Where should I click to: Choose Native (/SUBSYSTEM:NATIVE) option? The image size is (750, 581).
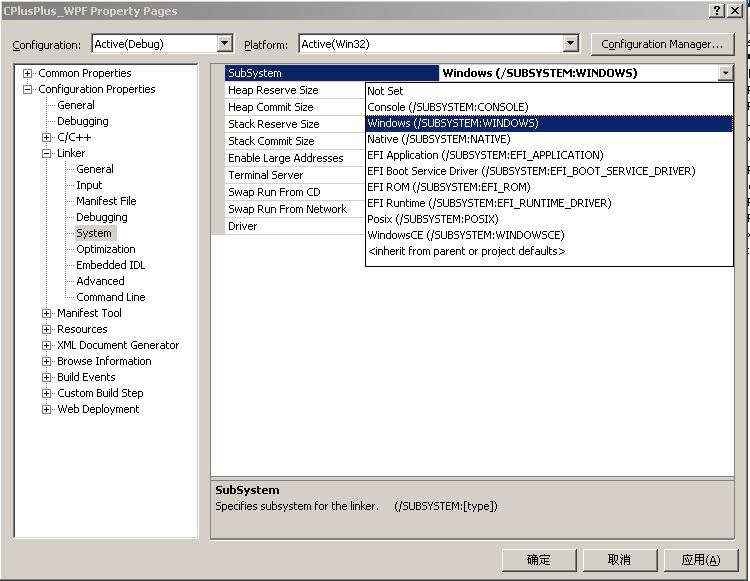point(549,139)
